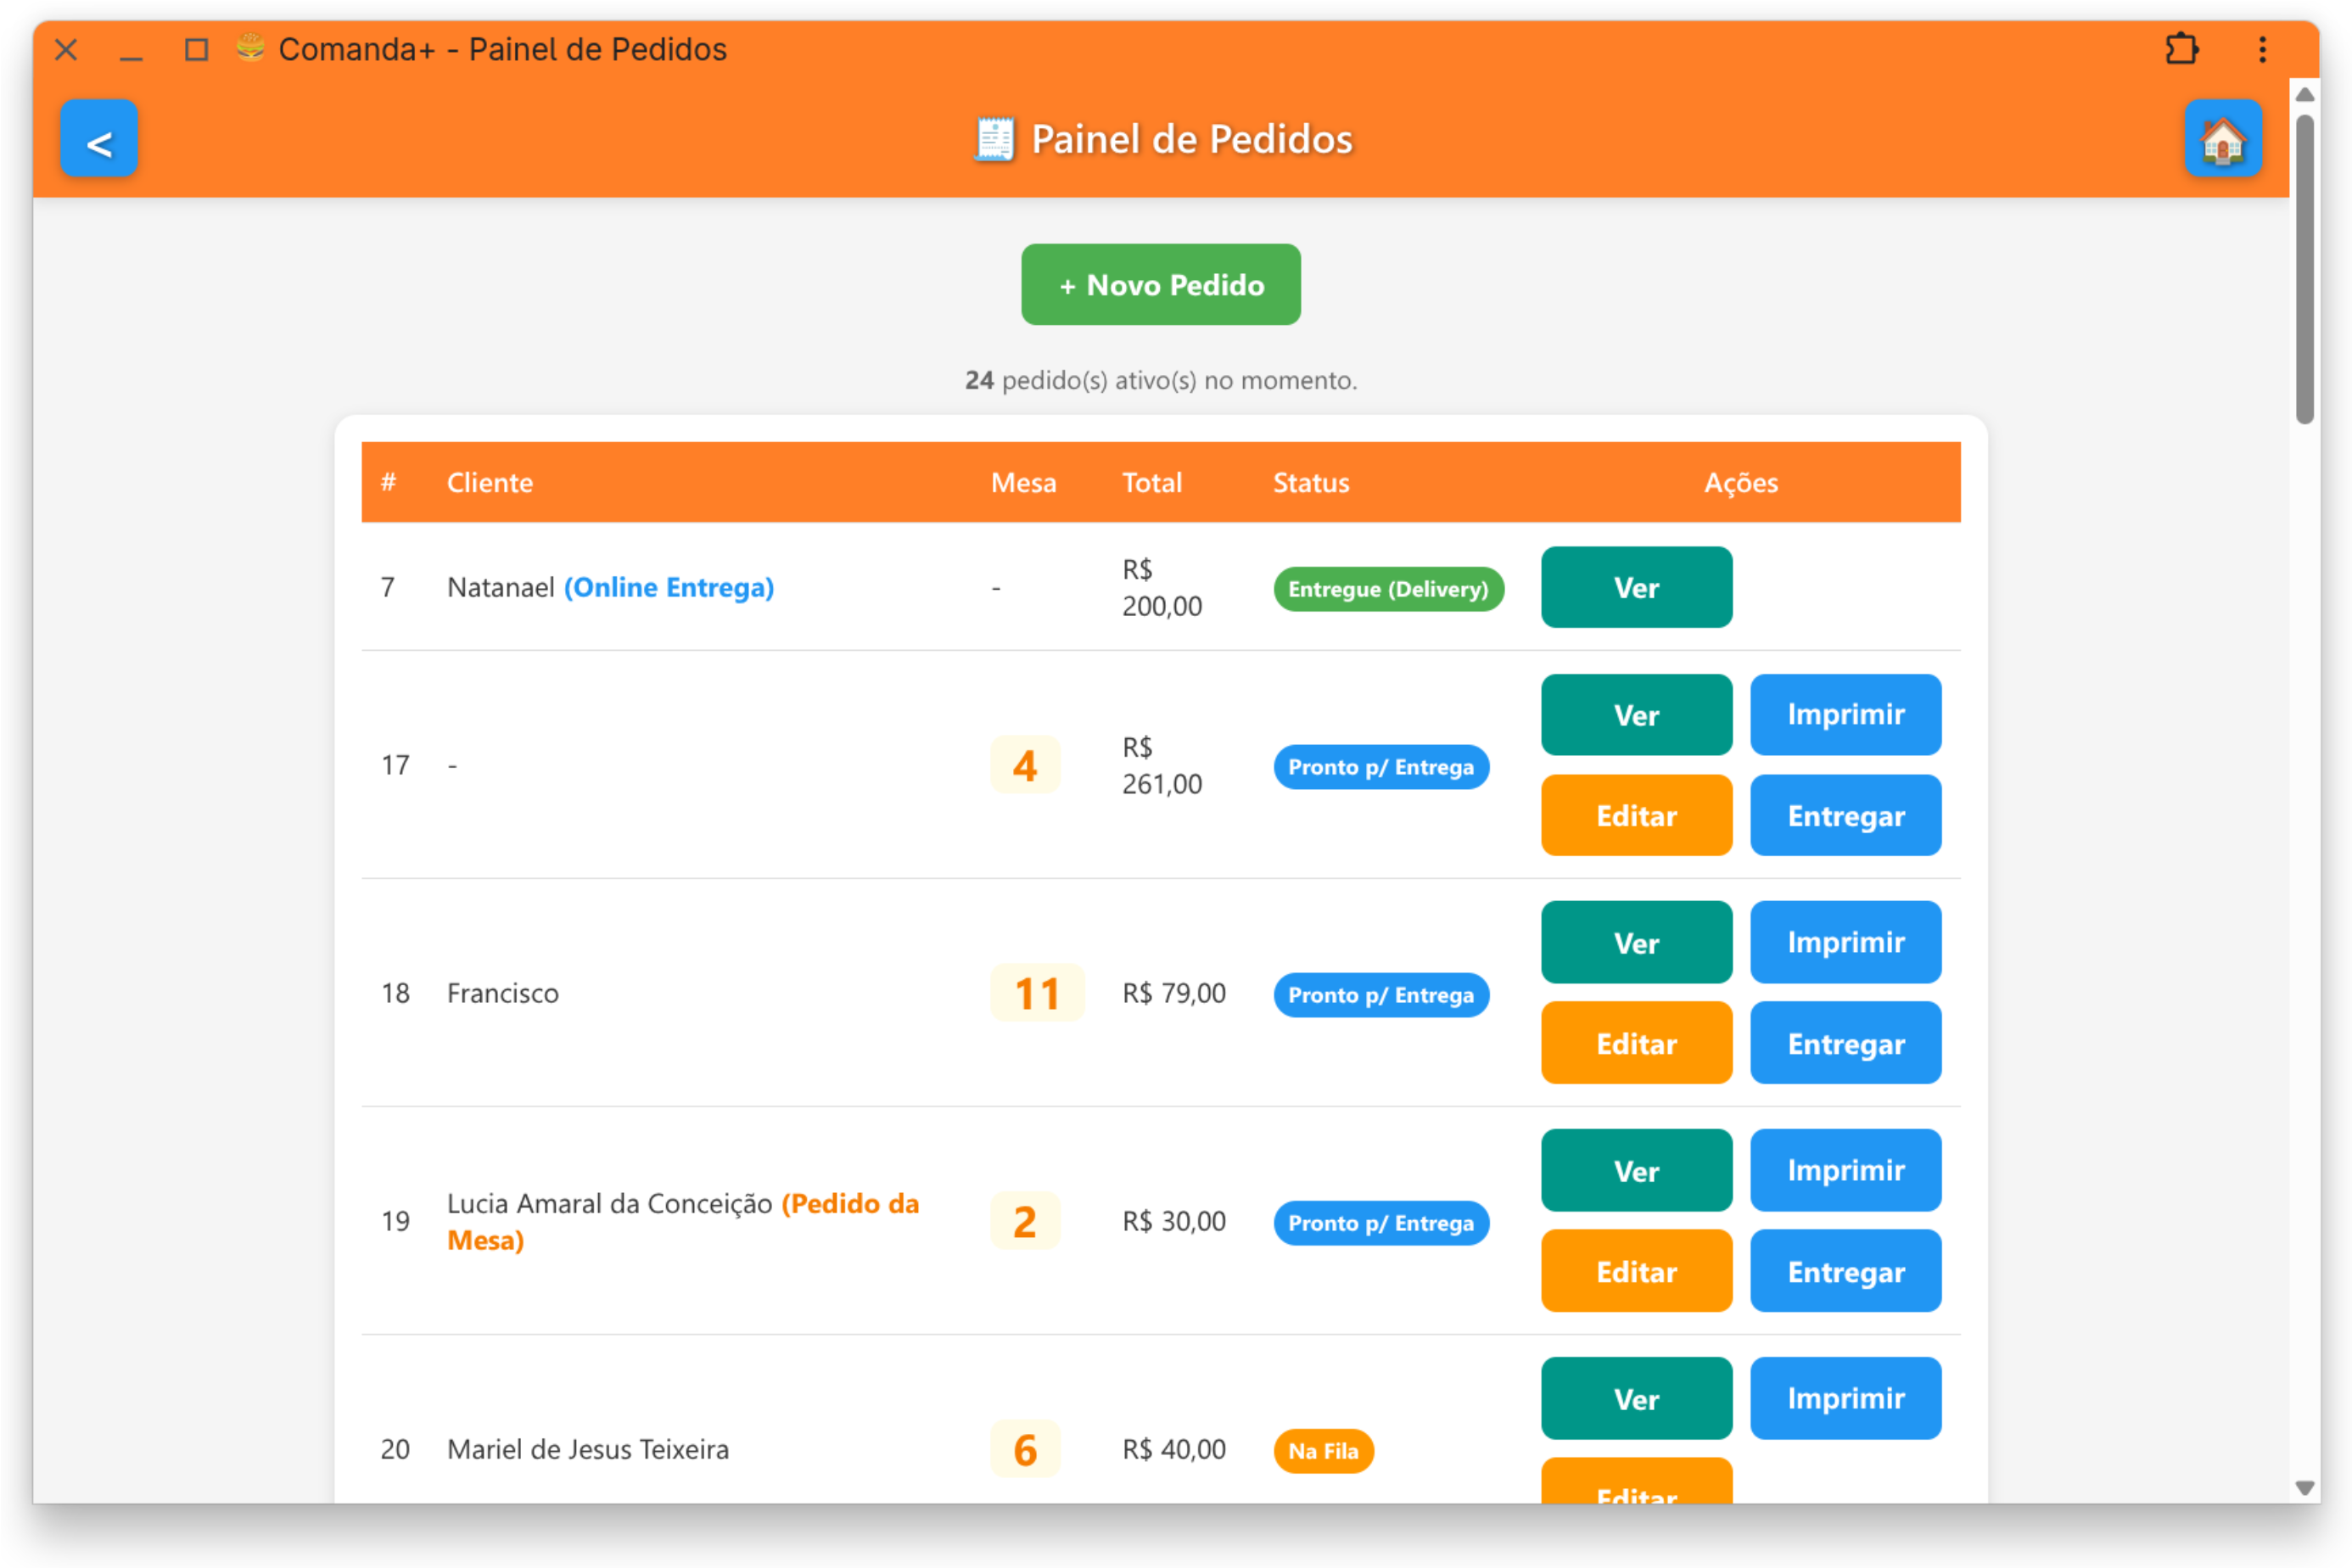Click the Status column header
This screenshot has height=1568, width=2352.
pyautogui.click(x=1310, y=483)
